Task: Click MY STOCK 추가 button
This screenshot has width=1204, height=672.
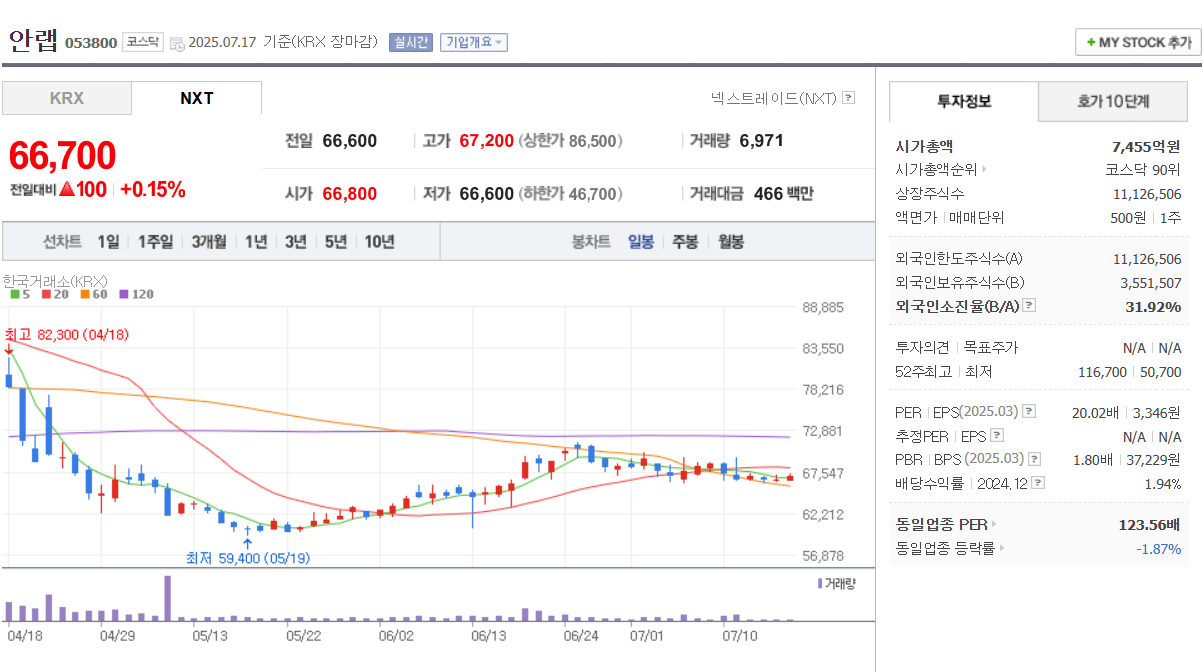Action: (1137, 42)
